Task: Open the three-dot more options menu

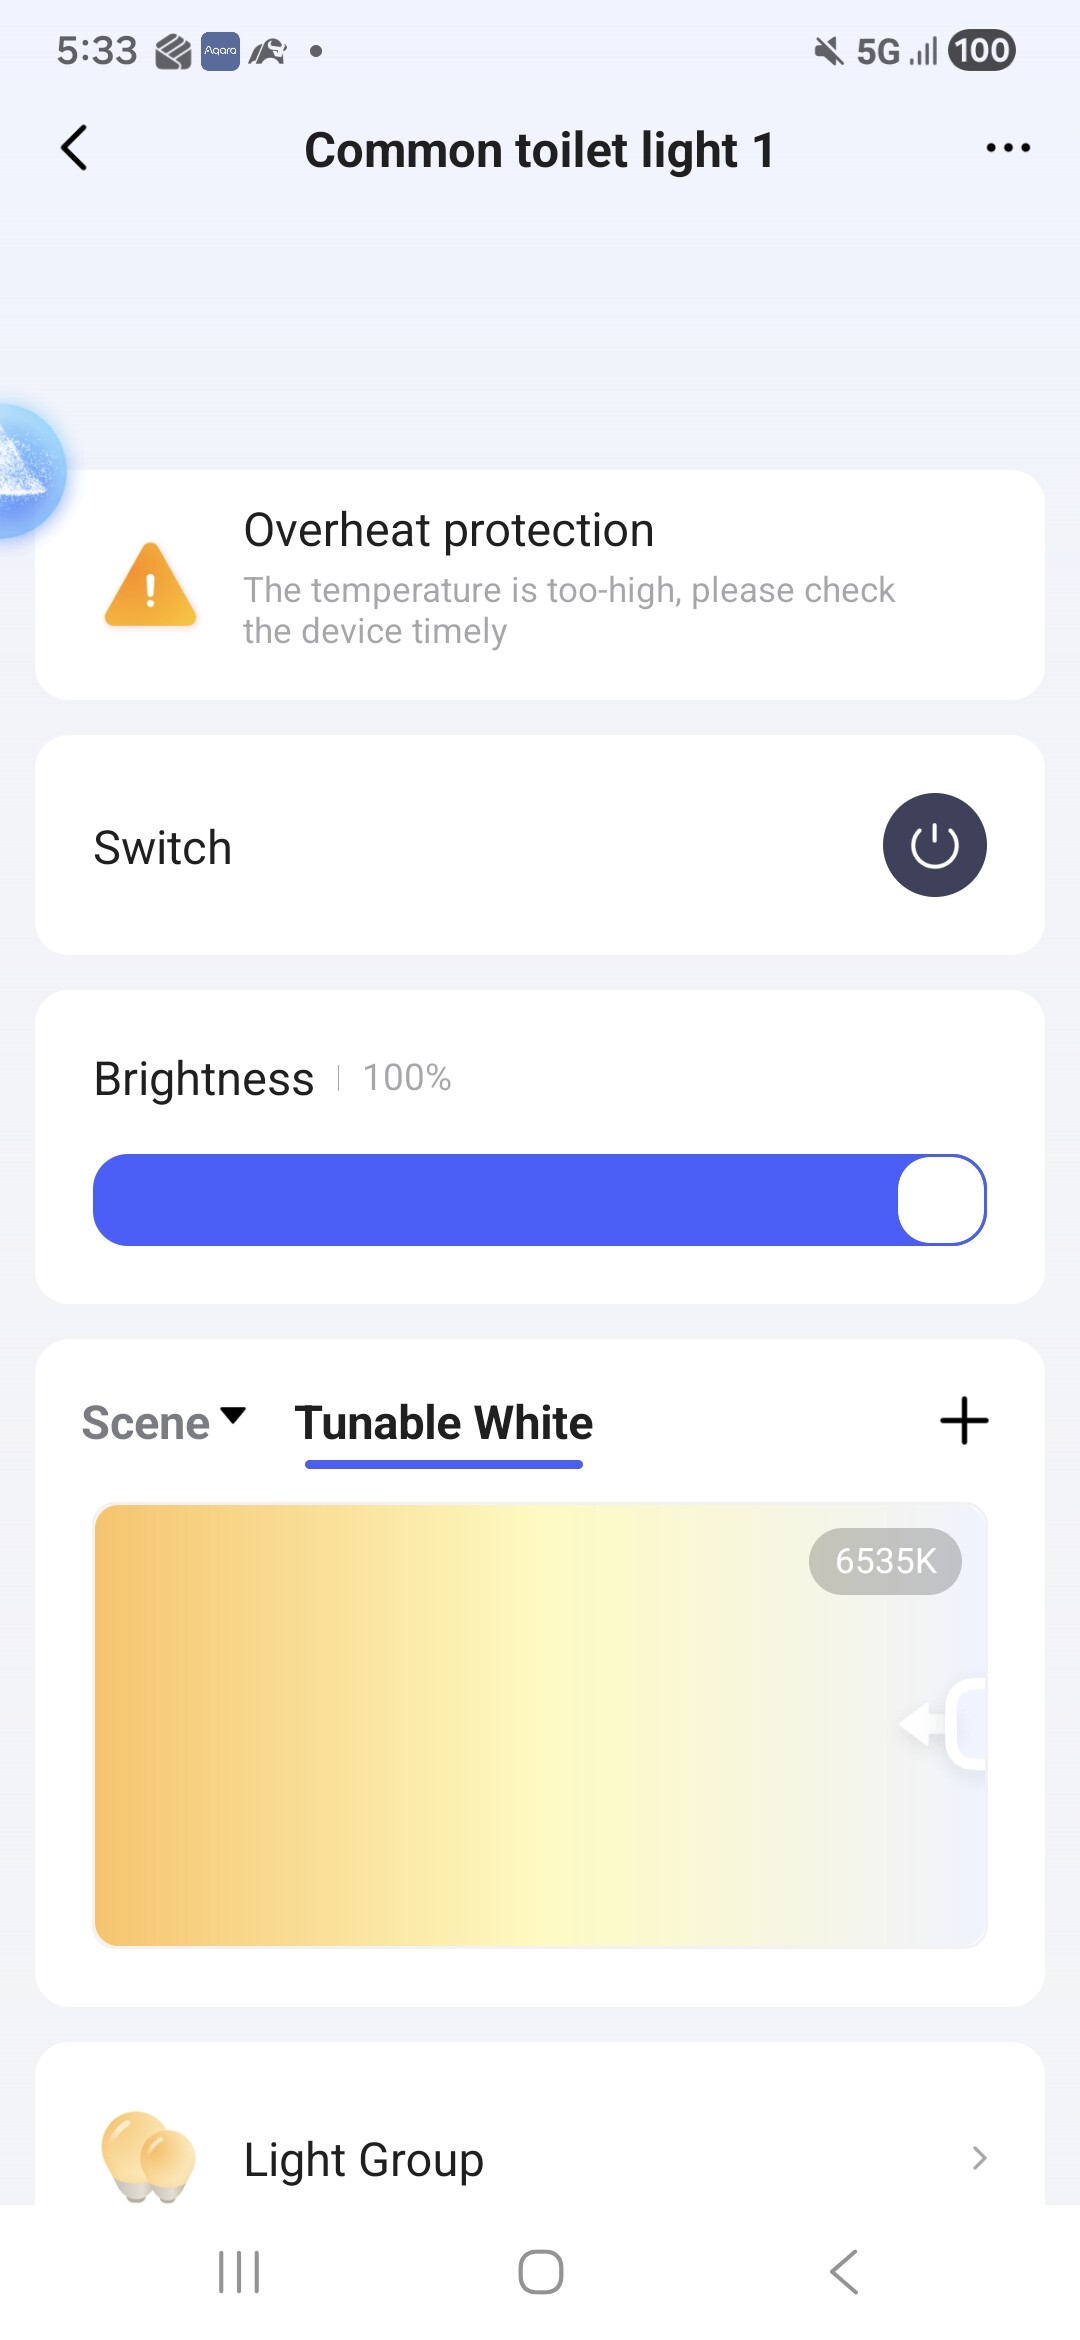Action: [x=1007, y=148]
